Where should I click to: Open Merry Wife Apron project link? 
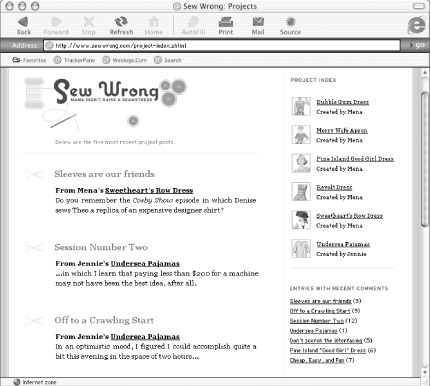[x=342, y=130]
